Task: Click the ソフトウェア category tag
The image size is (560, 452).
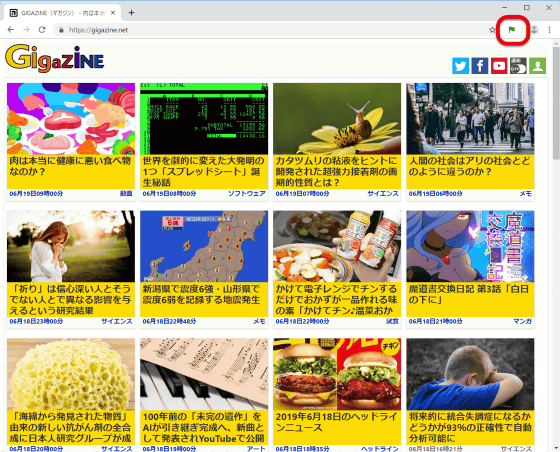Action: [x=247, y=194]
